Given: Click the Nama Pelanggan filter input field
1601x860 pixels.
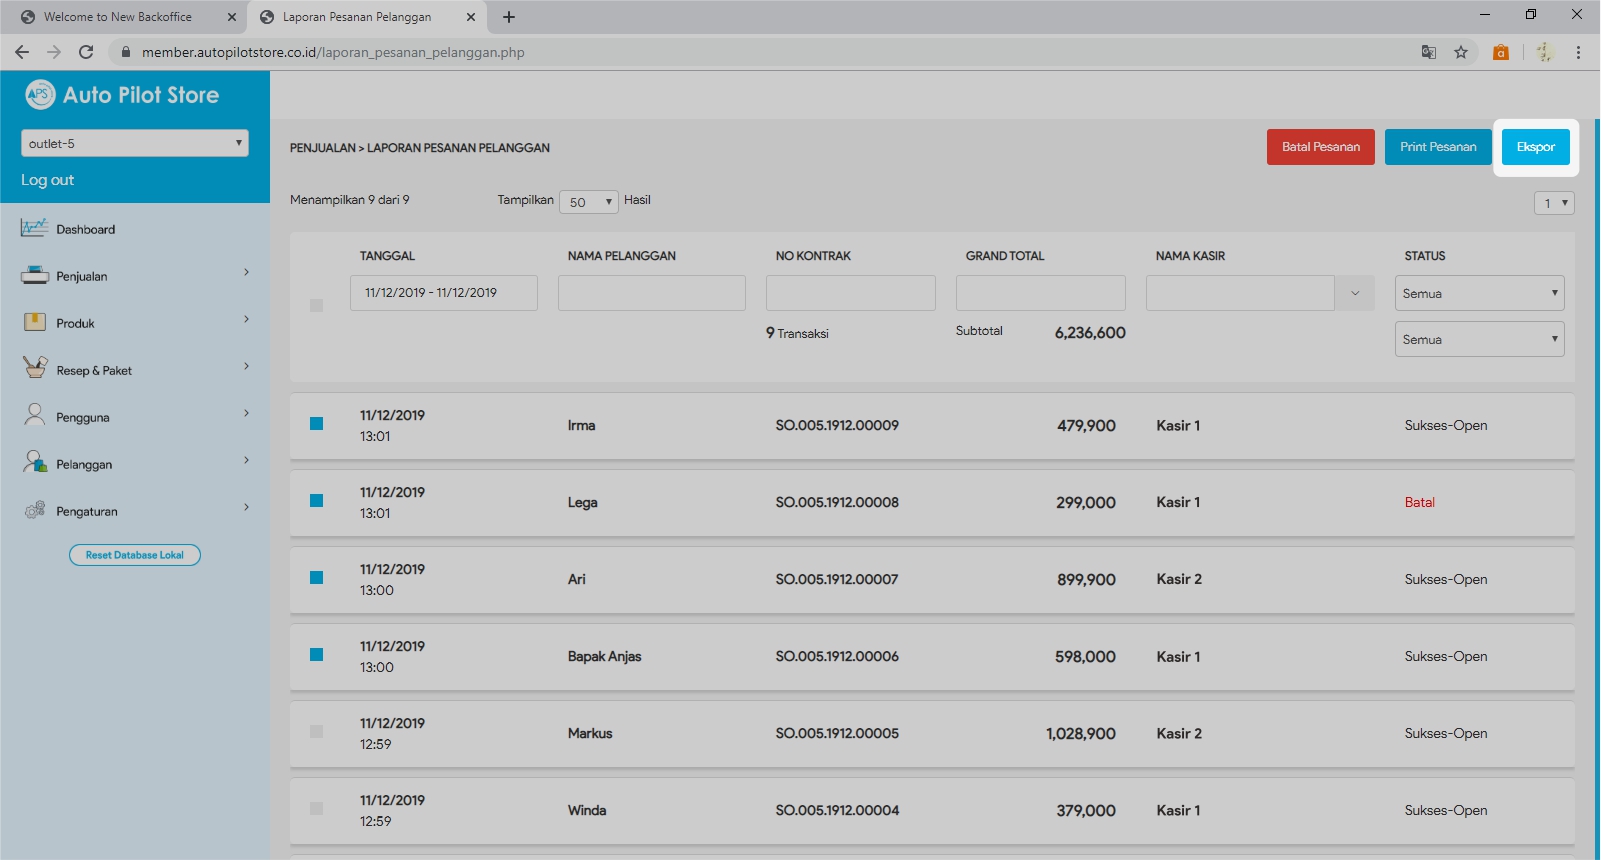Looking at the screenshot, I should [x=651, y=293].
